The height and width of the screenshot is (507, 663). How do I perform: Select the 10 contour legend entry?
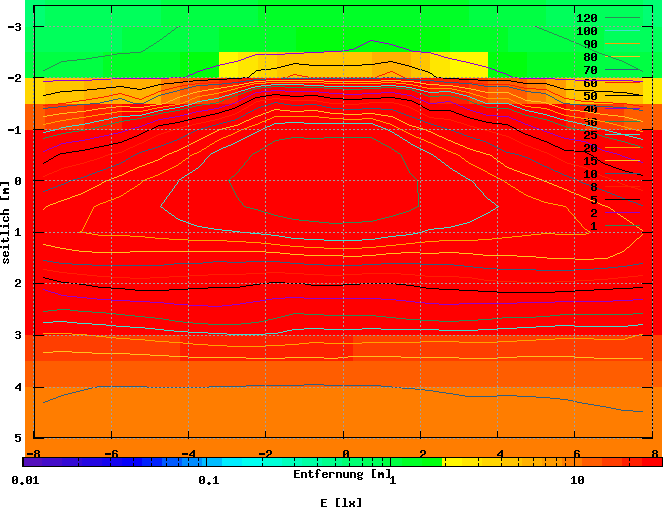[590, 174]
